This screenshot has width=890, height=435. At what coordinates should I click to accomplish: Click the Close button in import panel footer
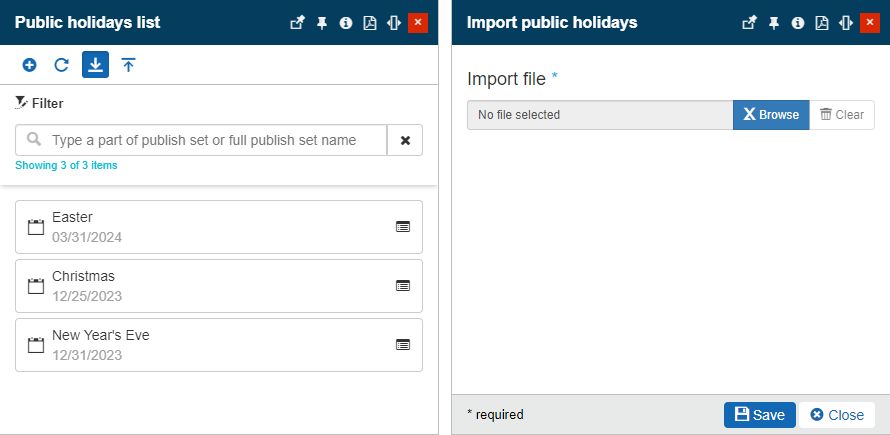click(x=837, y=415)
